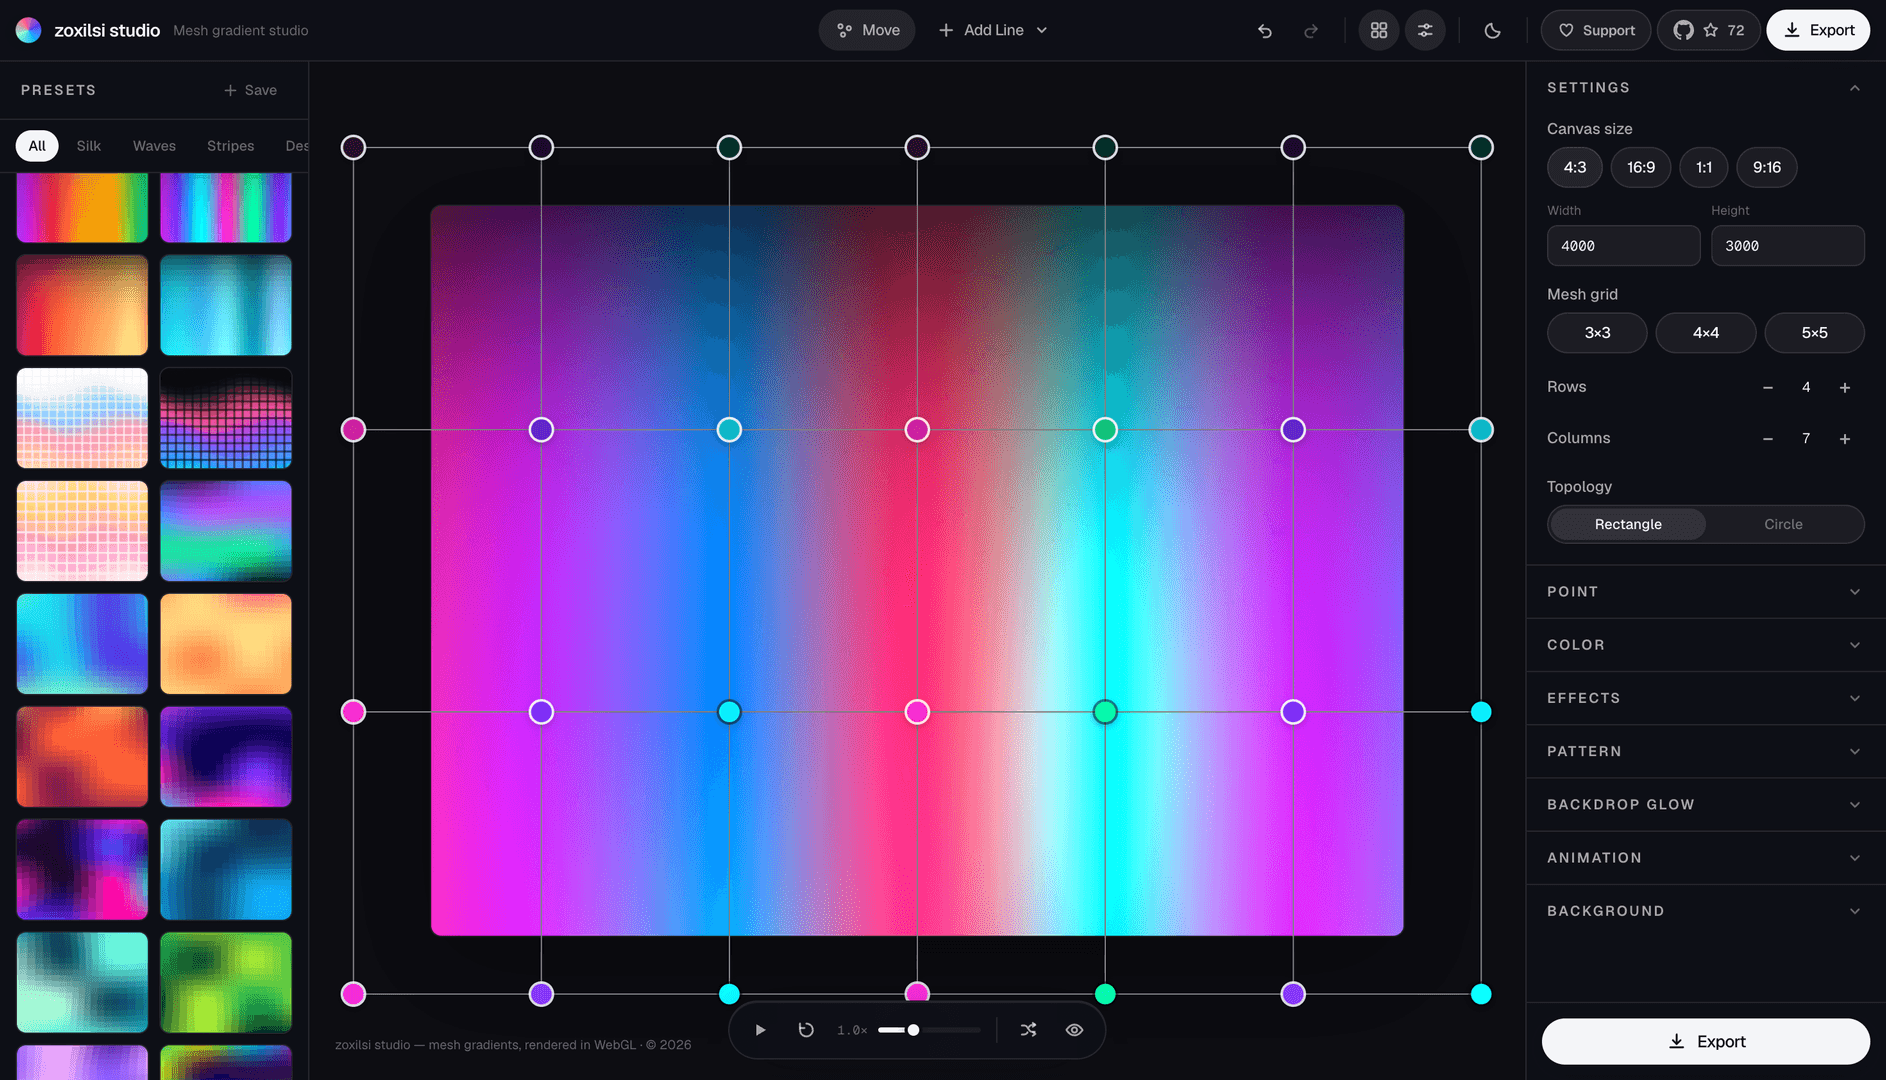Viewport: 1886px width, 1080px height.
Task: Click the redo arrow icon
Action: 1311,31
